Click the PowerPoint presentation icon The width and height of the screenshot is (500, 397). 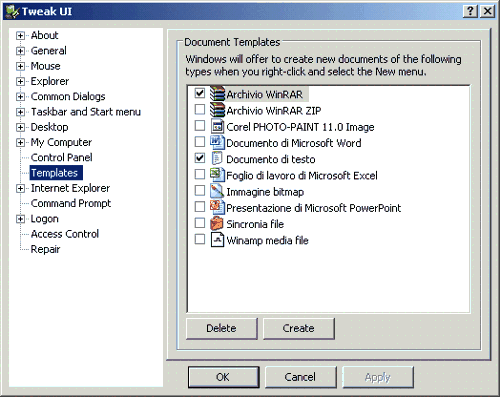(217, 207)
